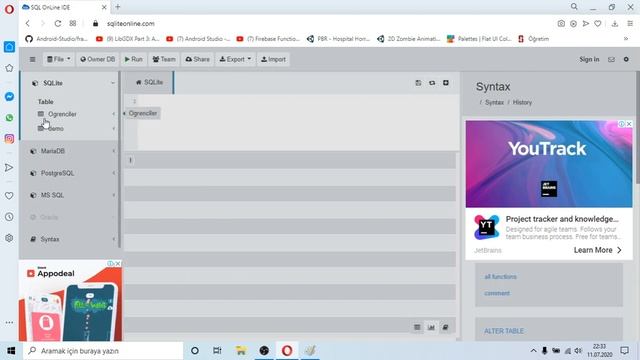Viewport: 640px width, 360px height.
Task: Collapse the SQLite database section
Action: (113, 83)
